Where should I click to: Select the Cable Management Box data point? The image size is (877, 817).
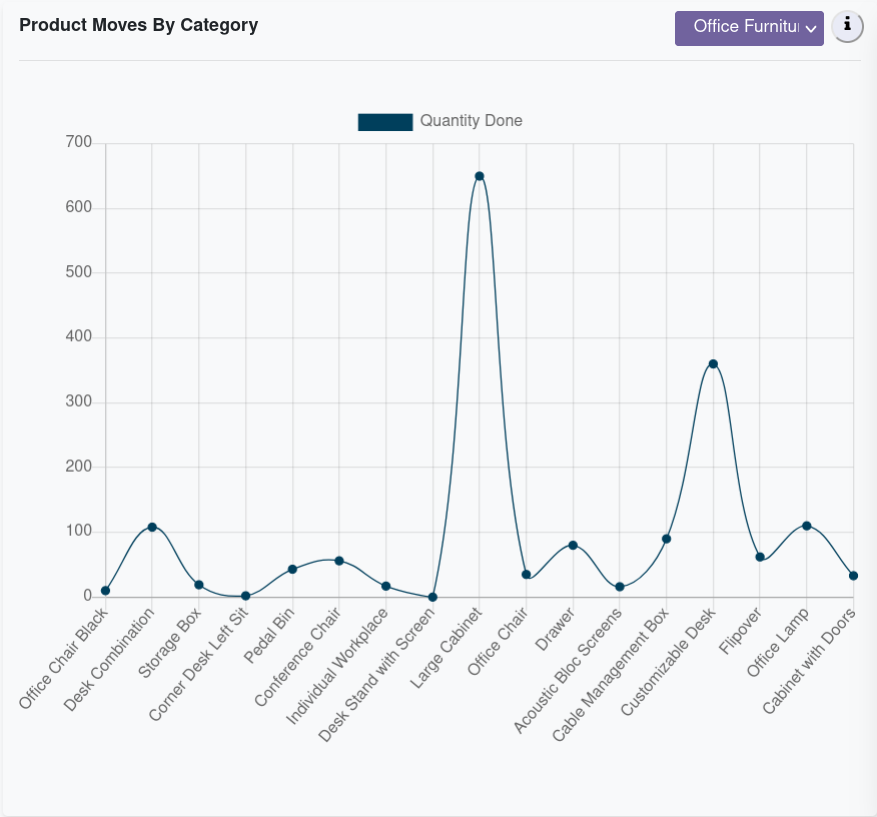[666, 539]
